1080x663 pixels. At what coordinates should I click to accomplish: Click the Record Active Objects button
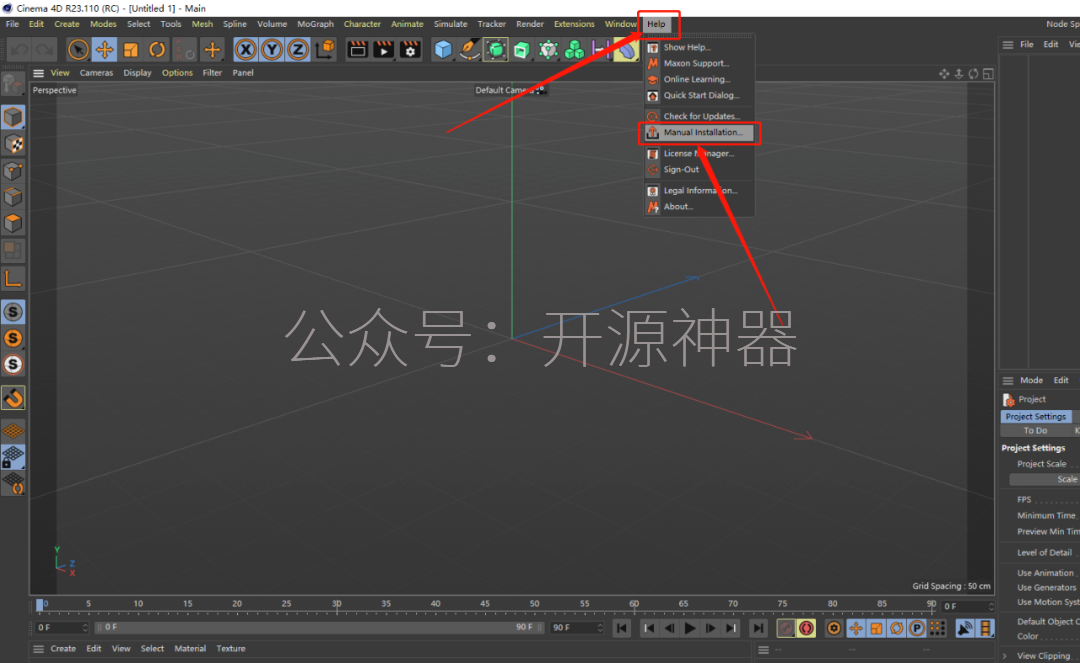click(x=786, y=628)
